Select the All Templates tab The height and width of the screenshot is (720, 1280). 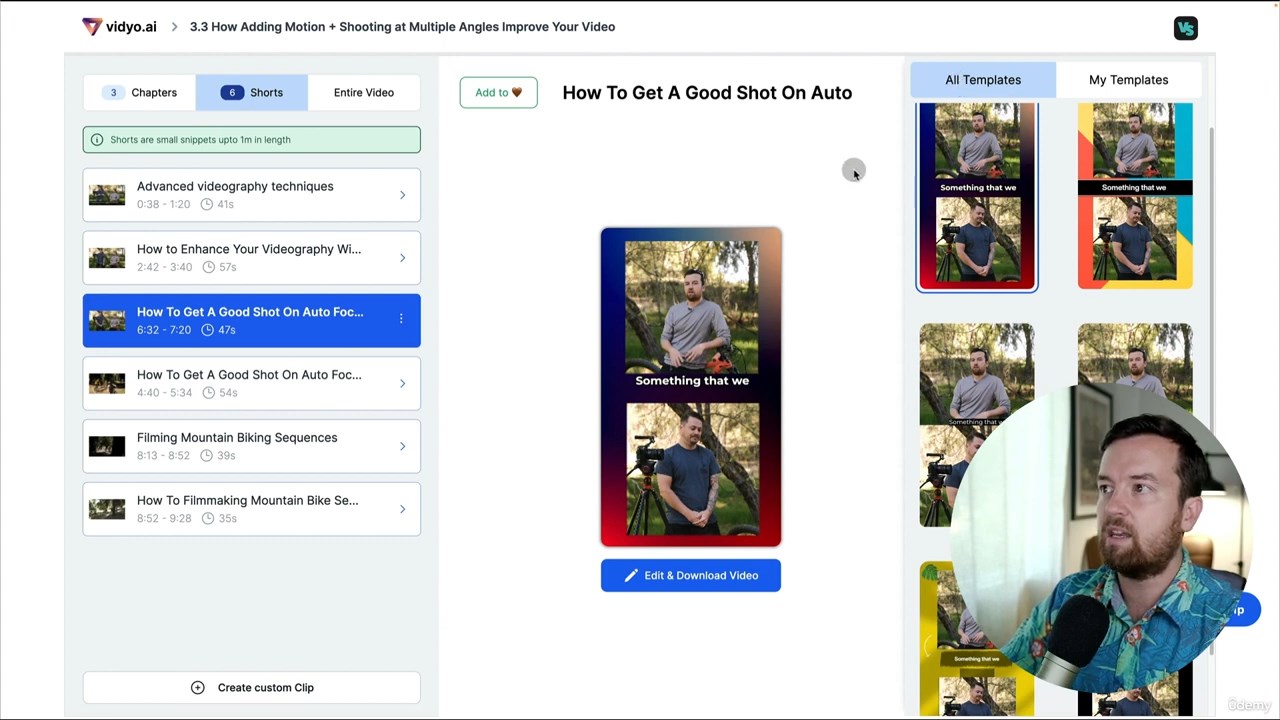(x=982, y=80)
